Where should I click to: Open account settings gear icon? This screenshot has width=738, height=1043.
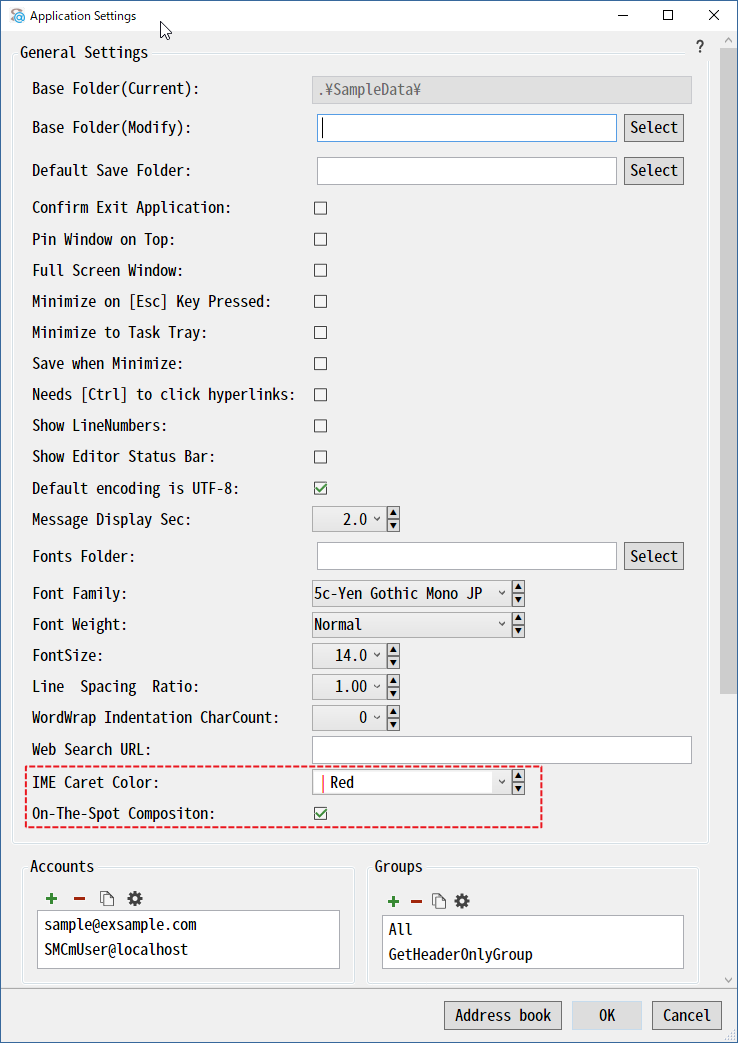[135, 899]
